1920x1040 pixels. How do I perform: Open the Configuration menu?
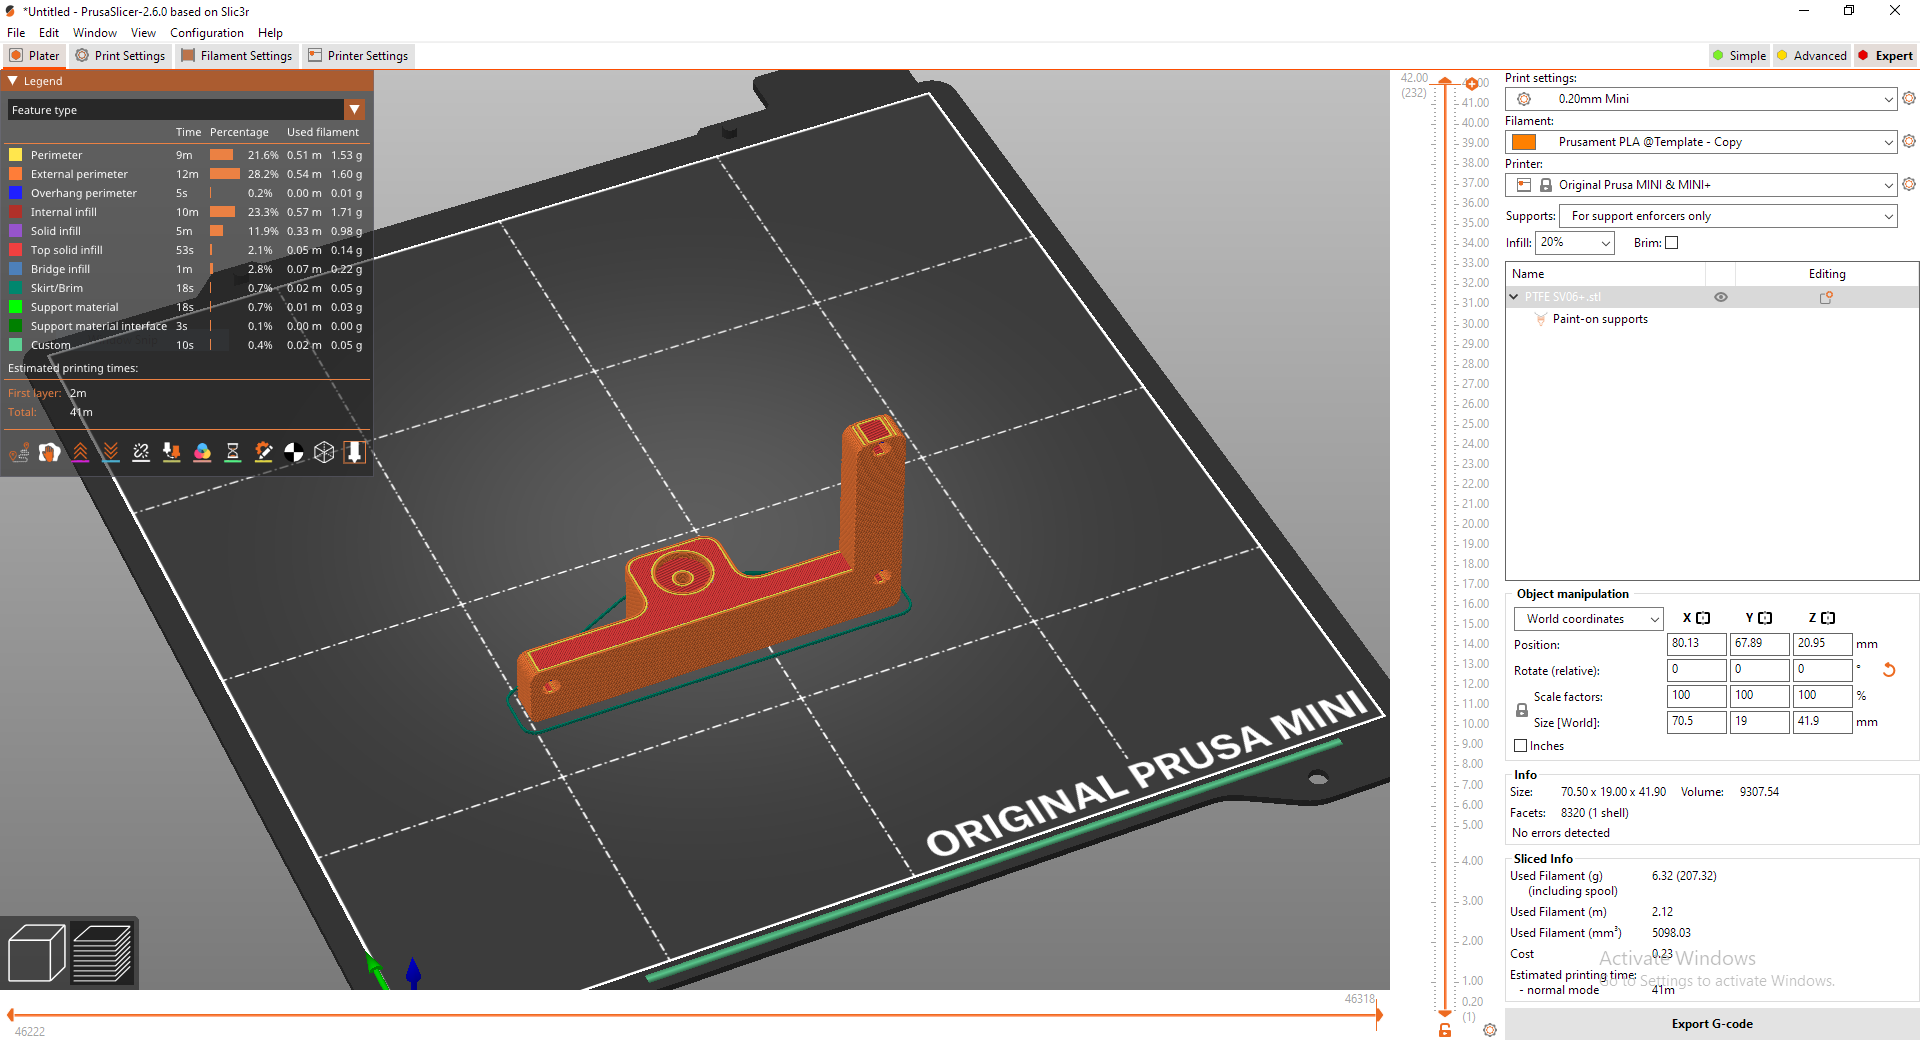(206, 33)
